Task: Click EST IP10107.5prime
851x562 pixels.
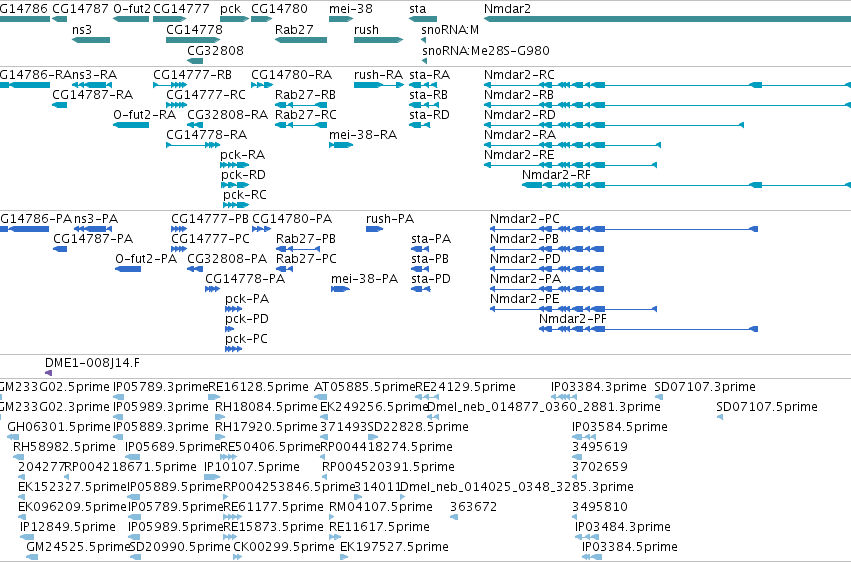Action: (251, 467)
